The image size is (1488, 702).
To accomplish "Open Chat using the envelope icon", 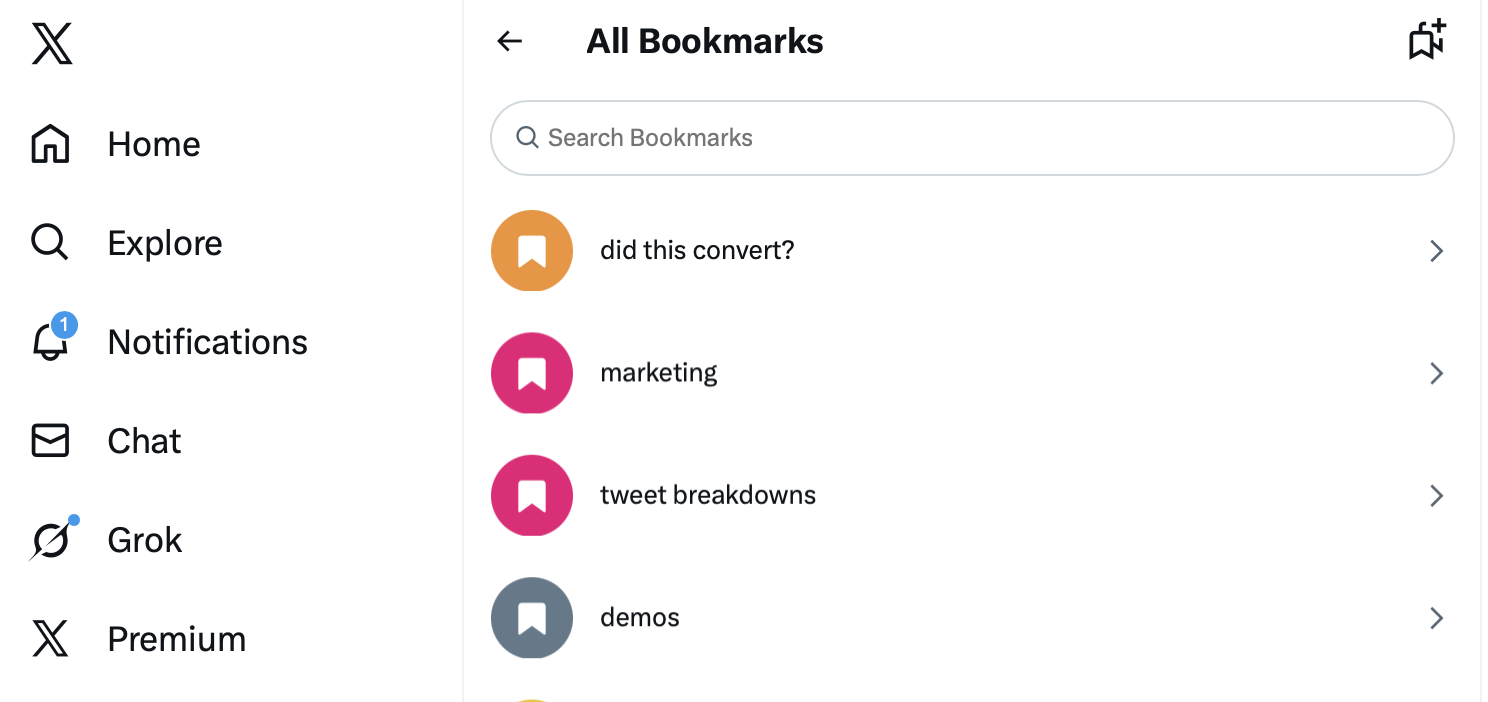I will (48, 440).
